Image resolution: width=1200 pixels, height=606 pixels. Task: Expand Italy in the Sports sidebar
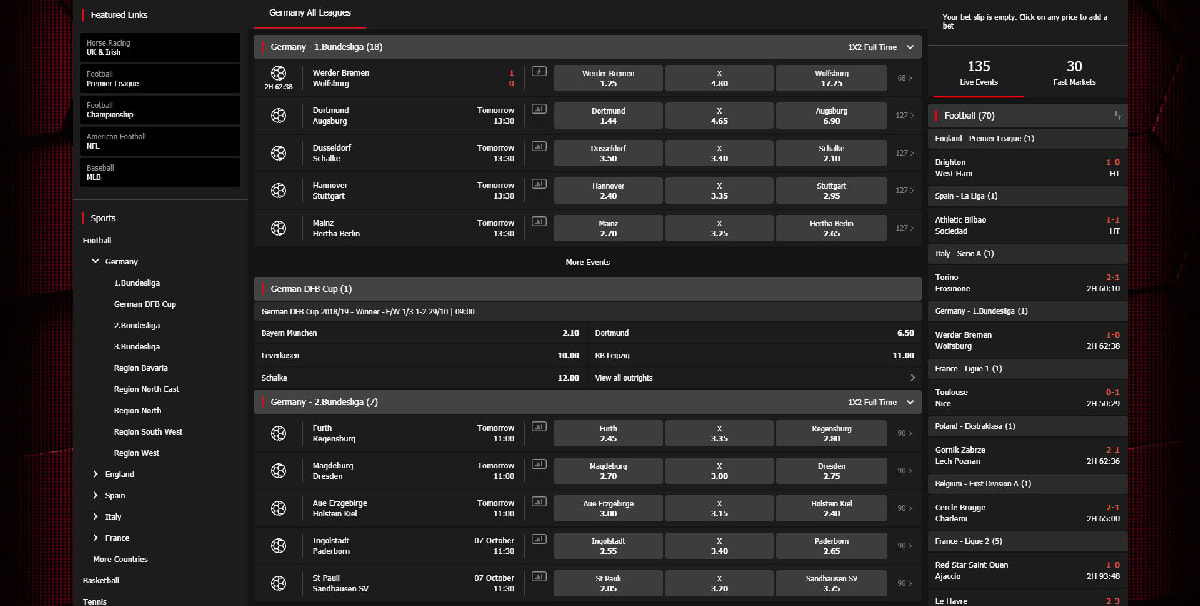95,517
